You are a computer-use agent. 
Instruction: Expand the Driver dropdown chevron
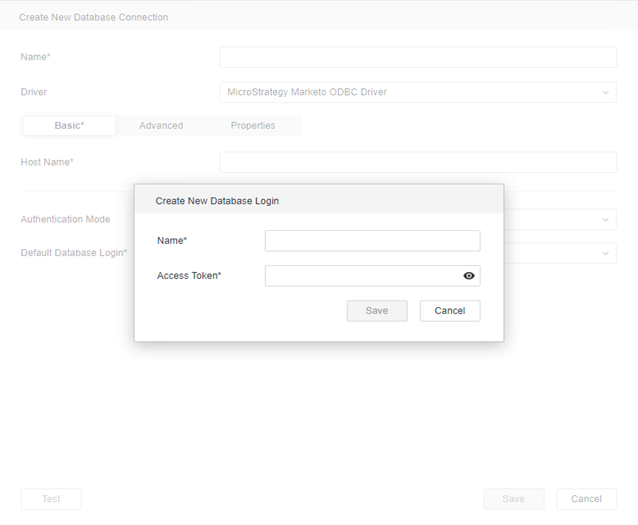click(605, 93)
